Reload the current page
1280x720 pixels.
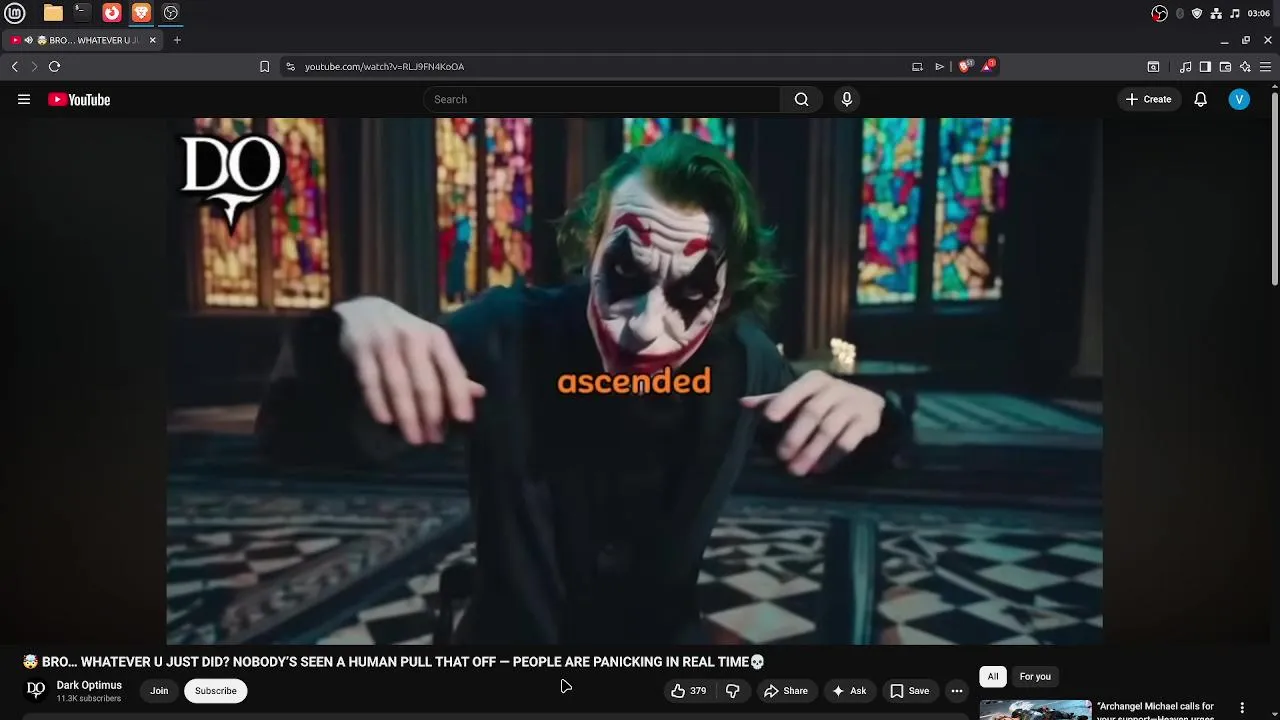click(x=55, y=66)
